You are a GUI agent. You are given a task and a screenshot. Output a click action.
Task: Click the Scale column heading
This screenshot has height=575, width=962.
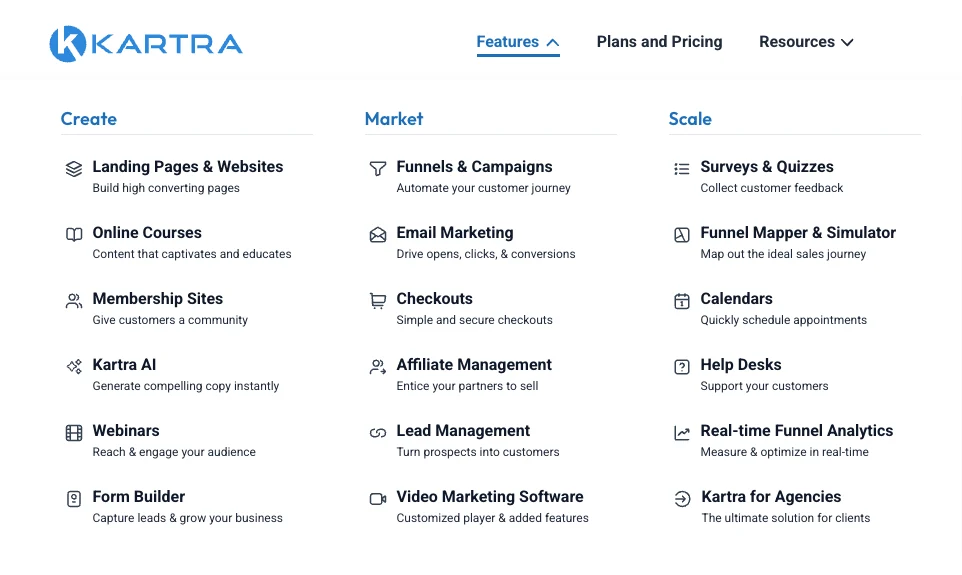pyautogui.click(x=690, y=119)
